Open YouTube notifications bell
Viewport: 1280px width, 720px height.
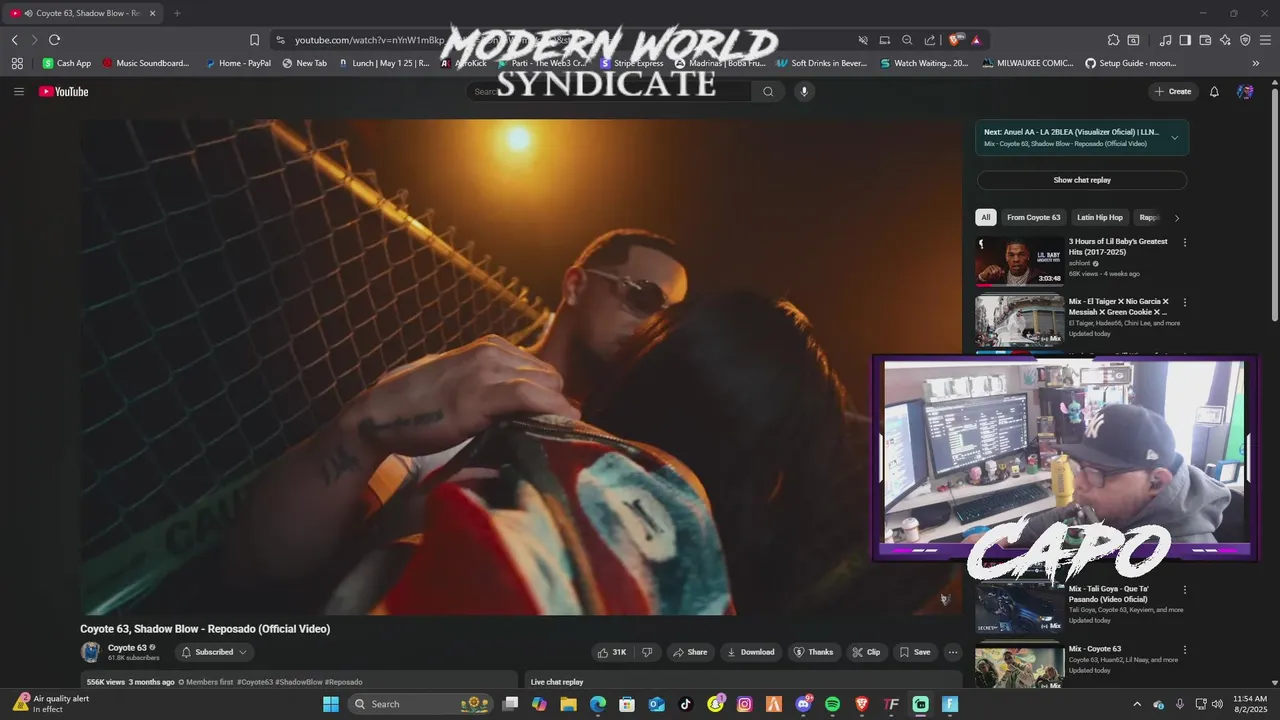coord(1214,91)
